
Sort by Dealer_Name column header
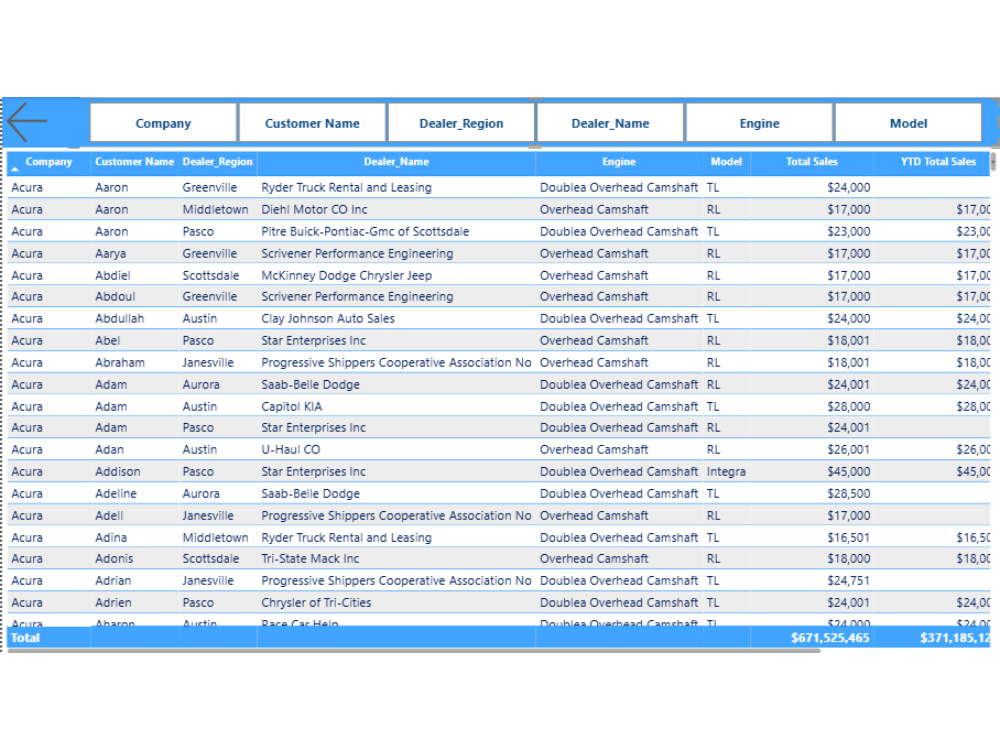point(396,162)
